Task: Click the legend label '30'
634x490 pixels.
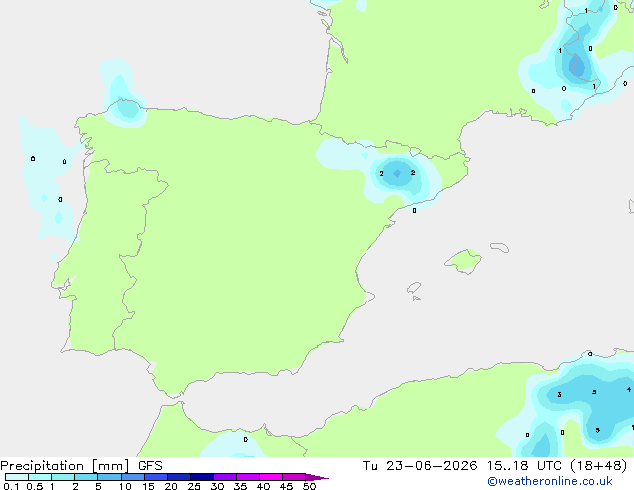Action: click(x=217, y=486)
